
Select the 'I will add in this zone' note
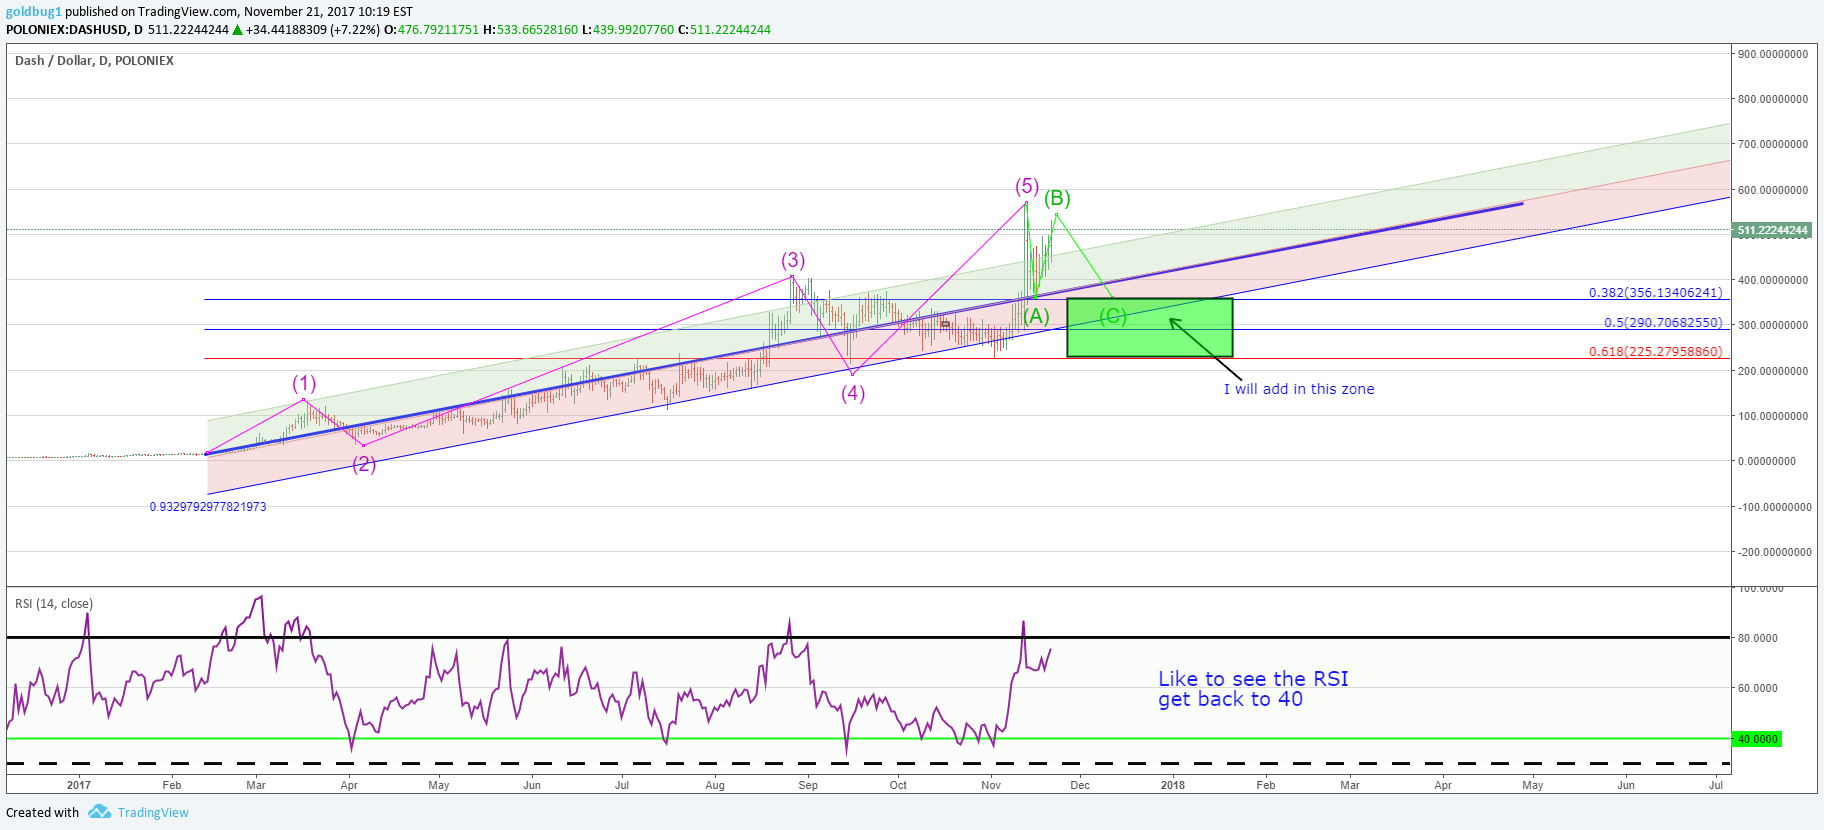[1299, 389]
